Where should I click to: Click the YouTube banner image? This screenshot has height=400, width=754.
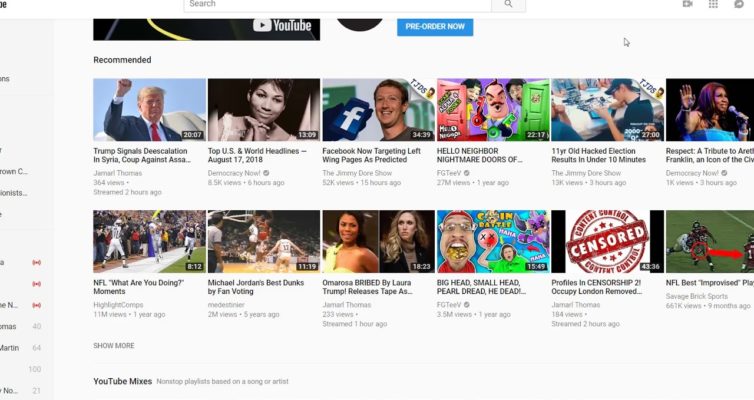coord(206,29)
